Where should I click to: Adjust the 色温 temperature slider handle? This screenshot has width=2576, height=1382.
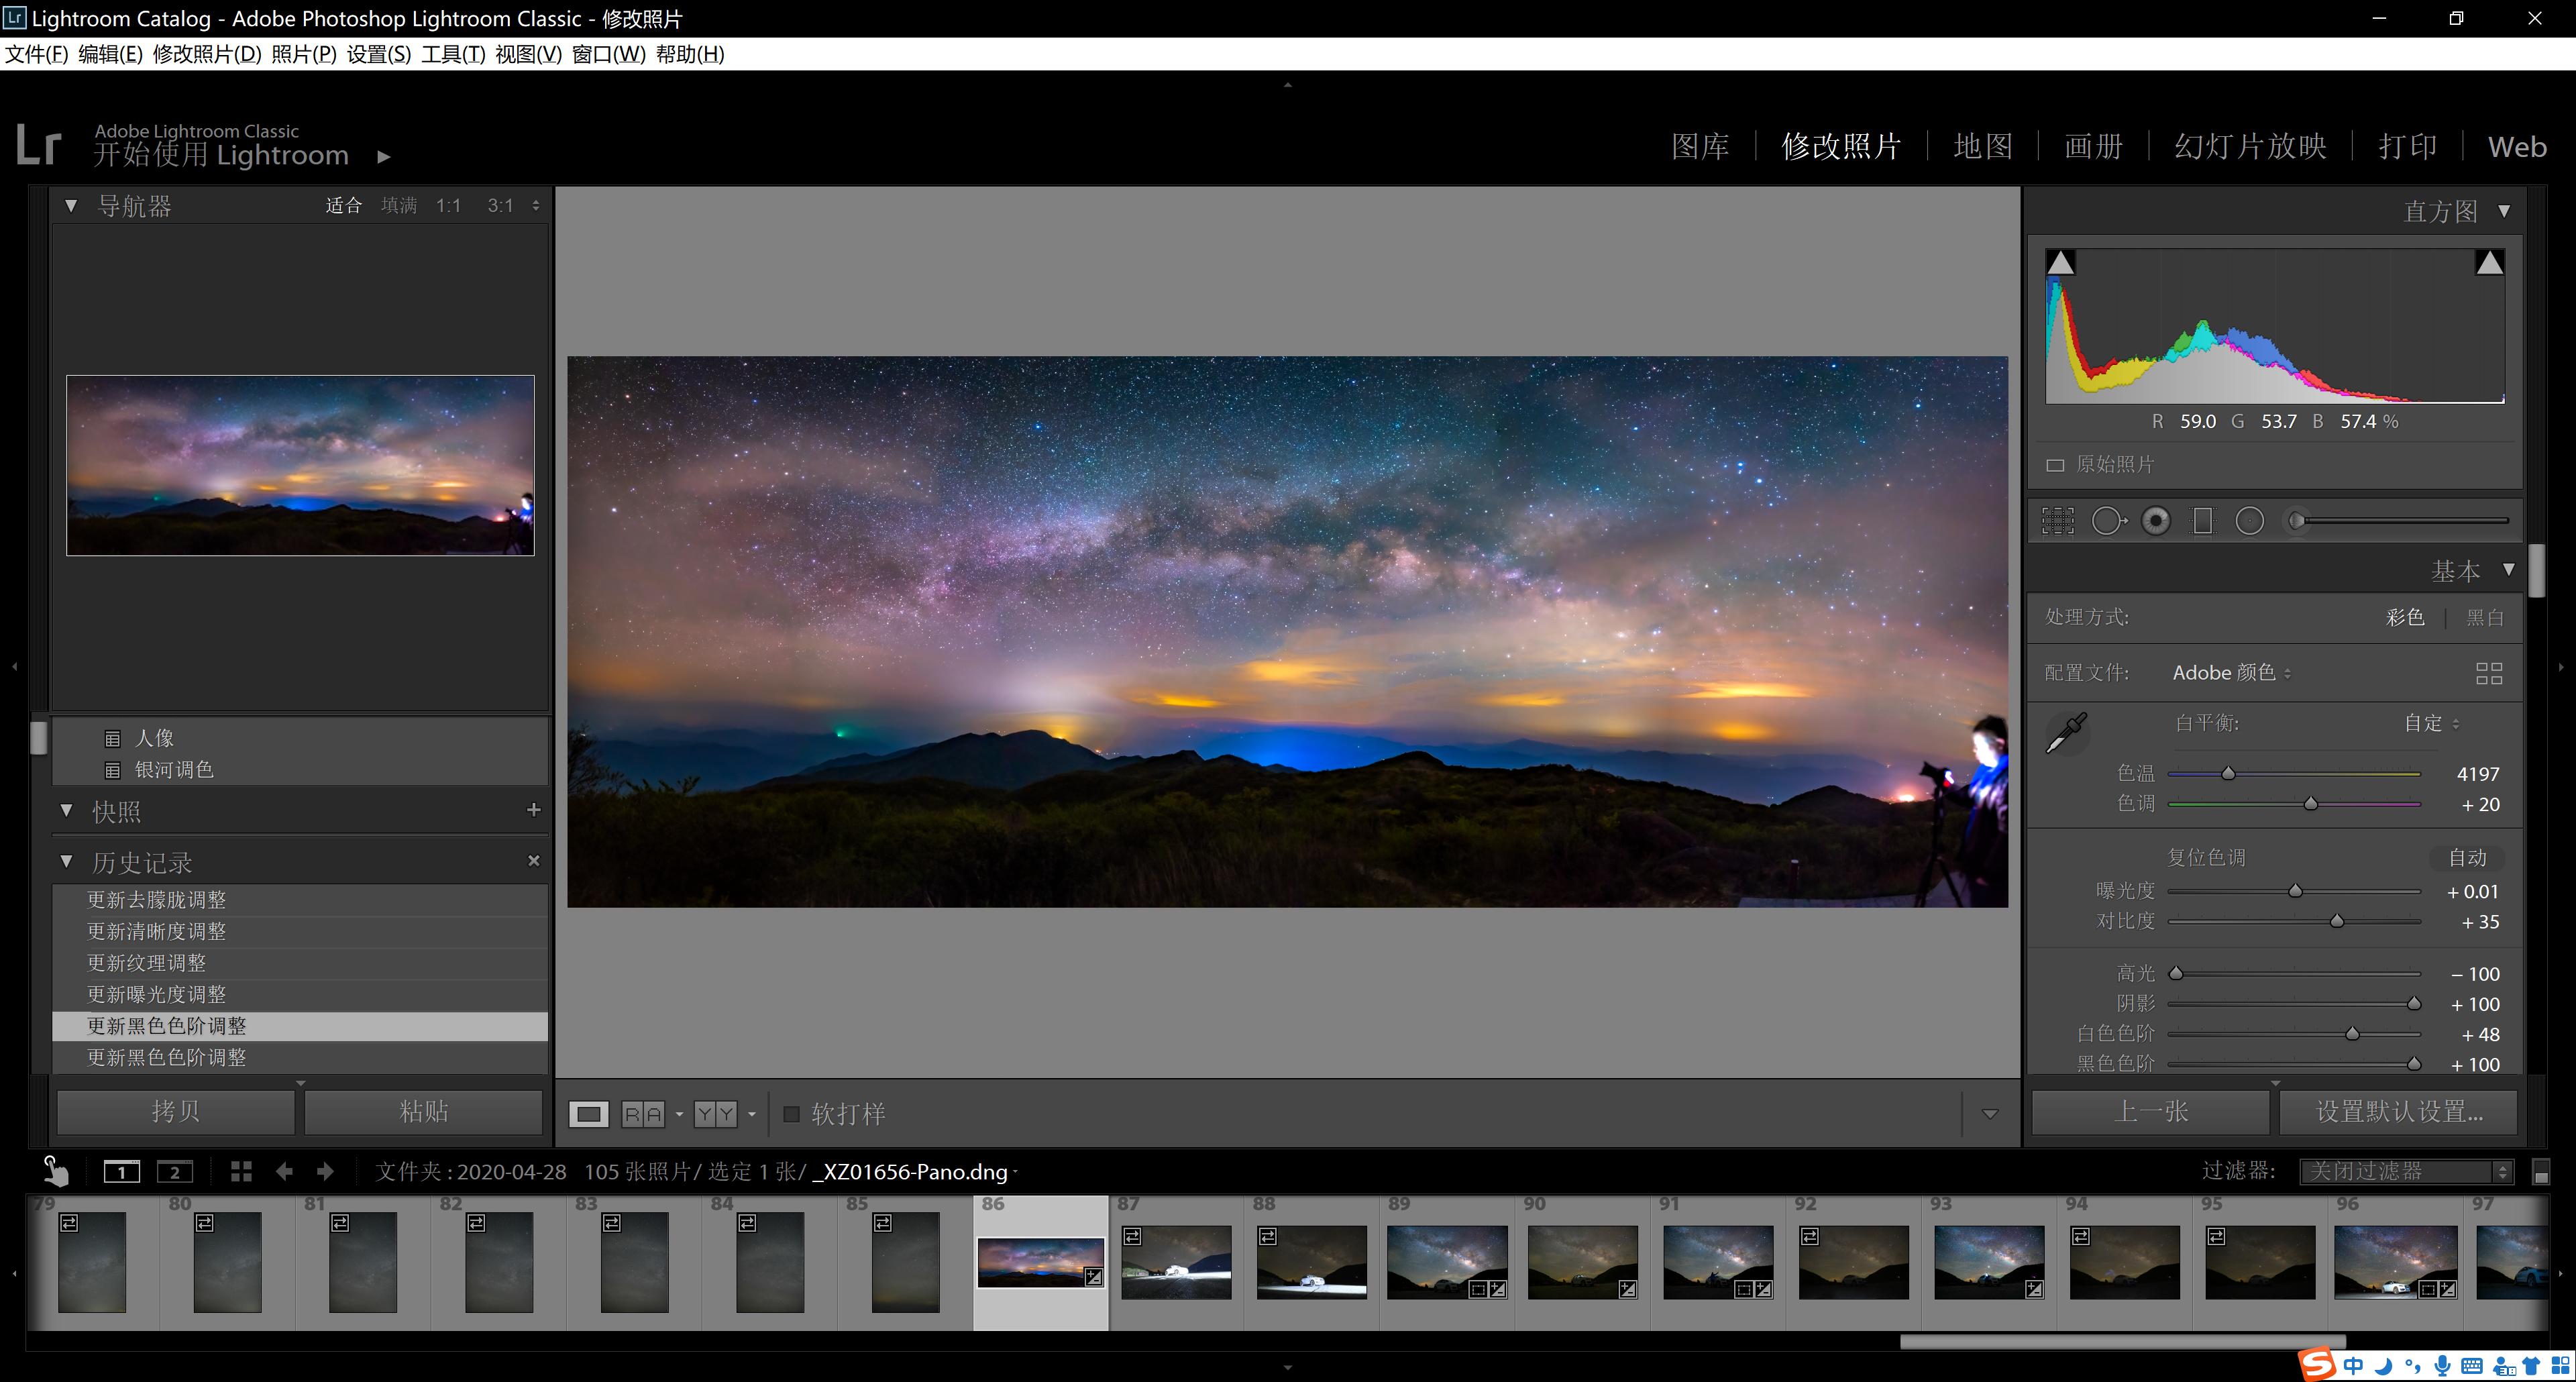coord(2228,774)
